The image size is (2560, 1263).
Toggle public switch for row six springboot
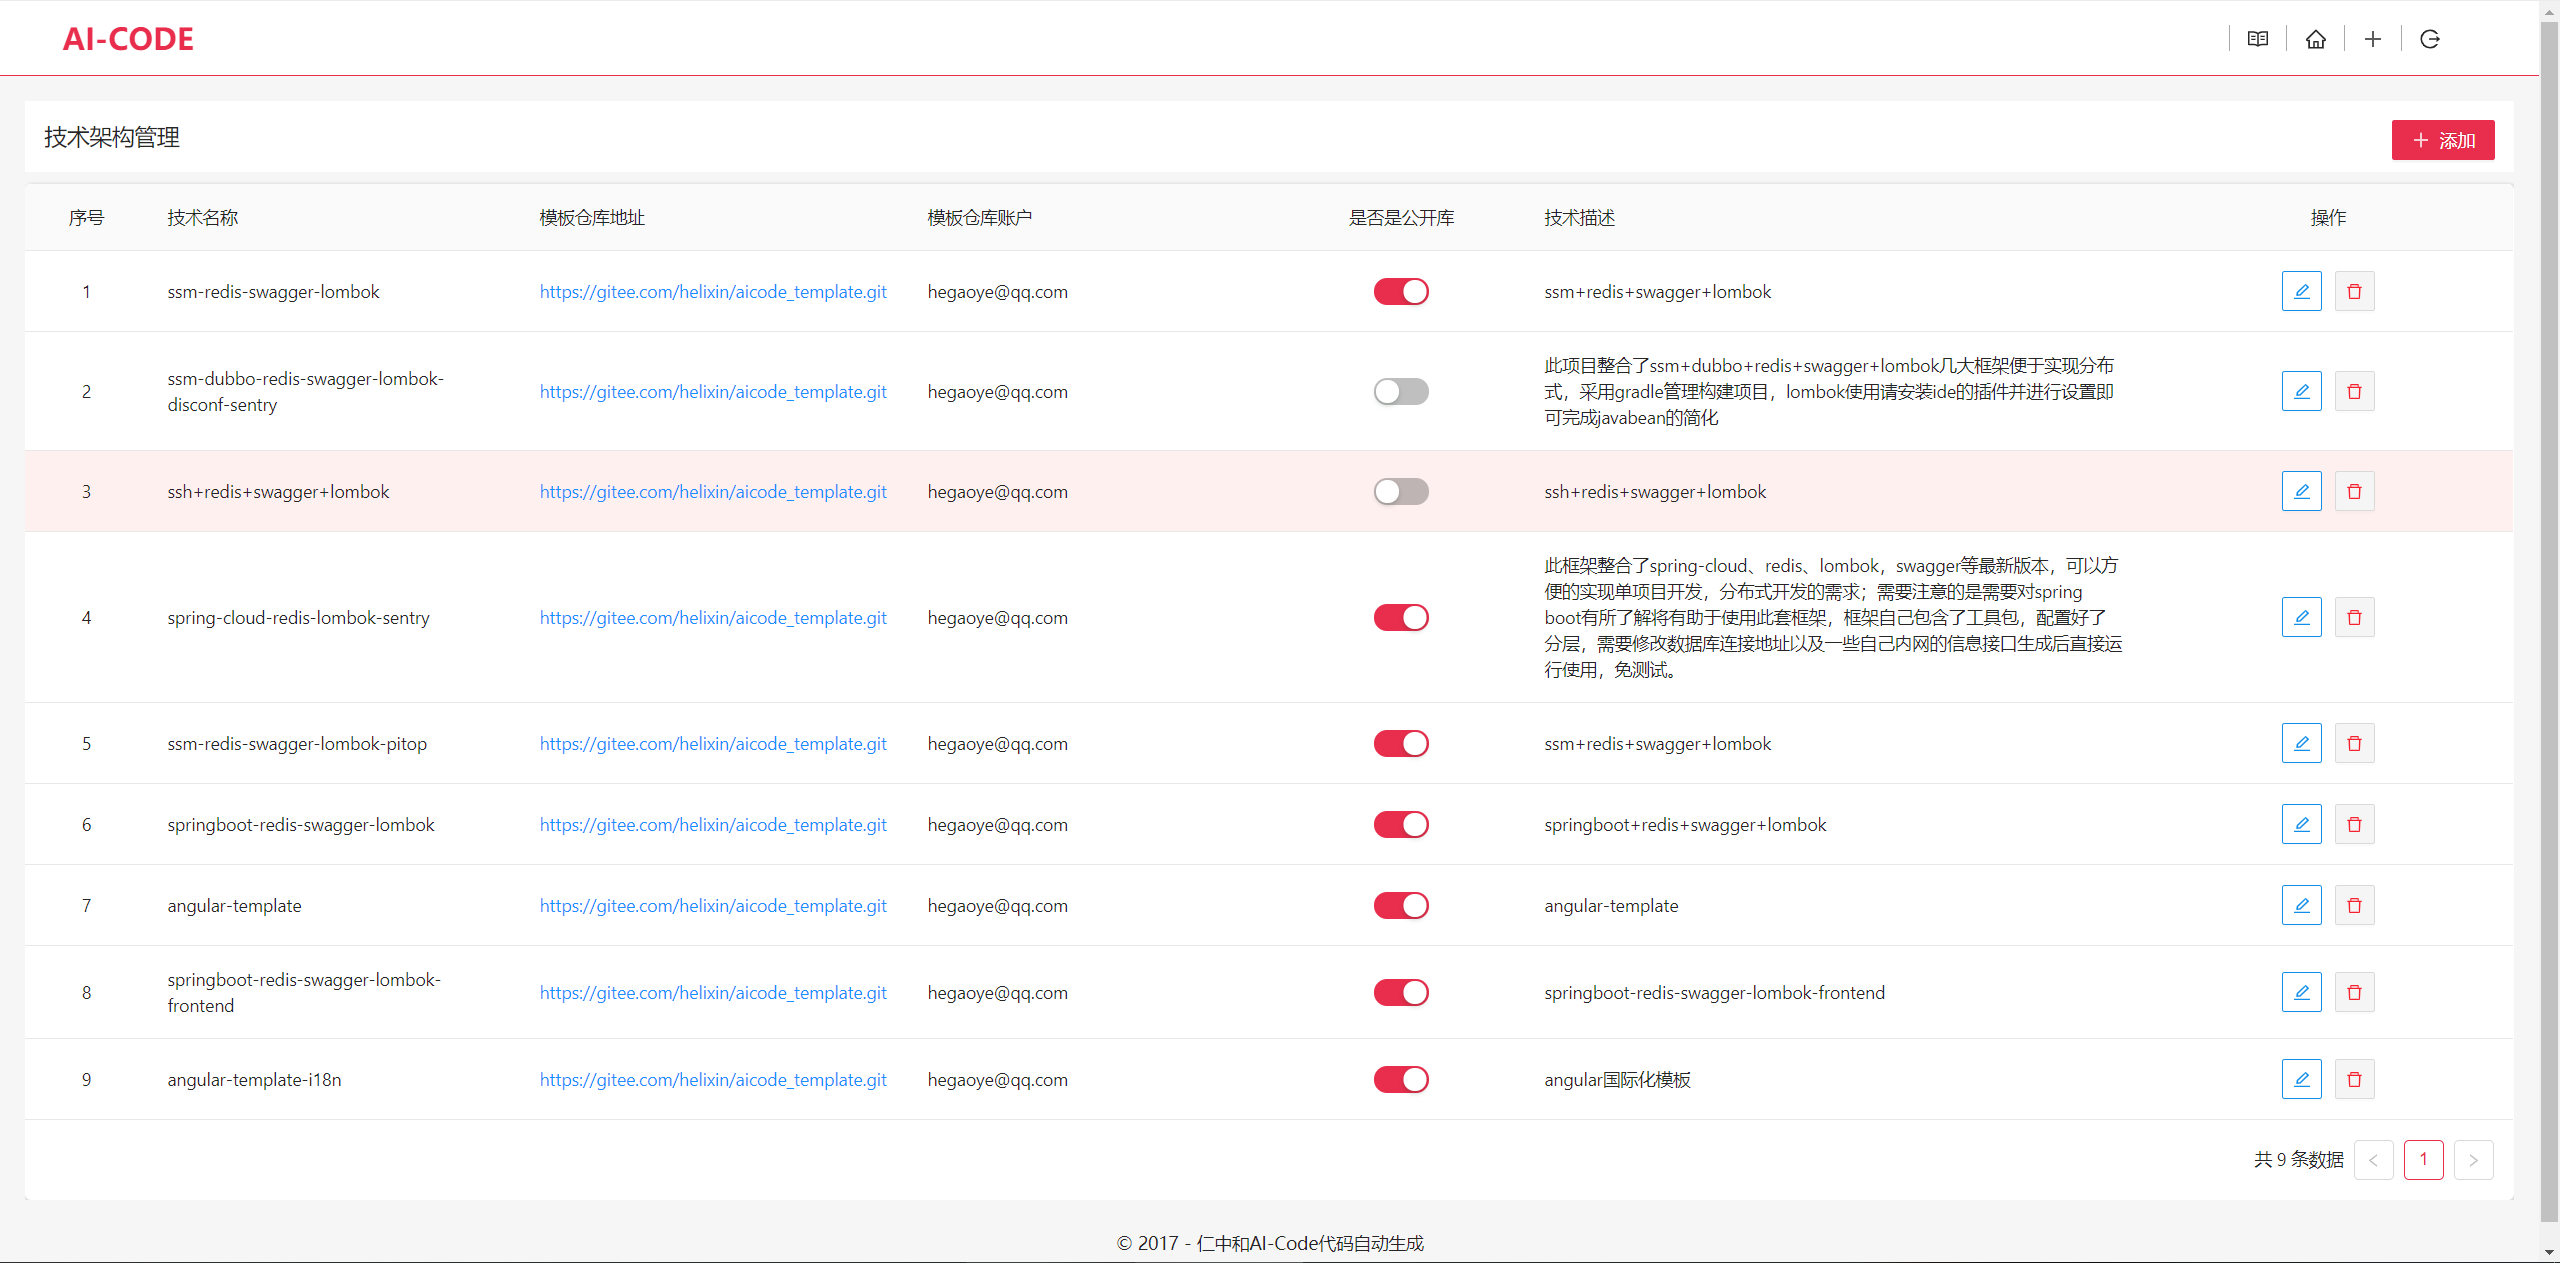pos(1400,824)
